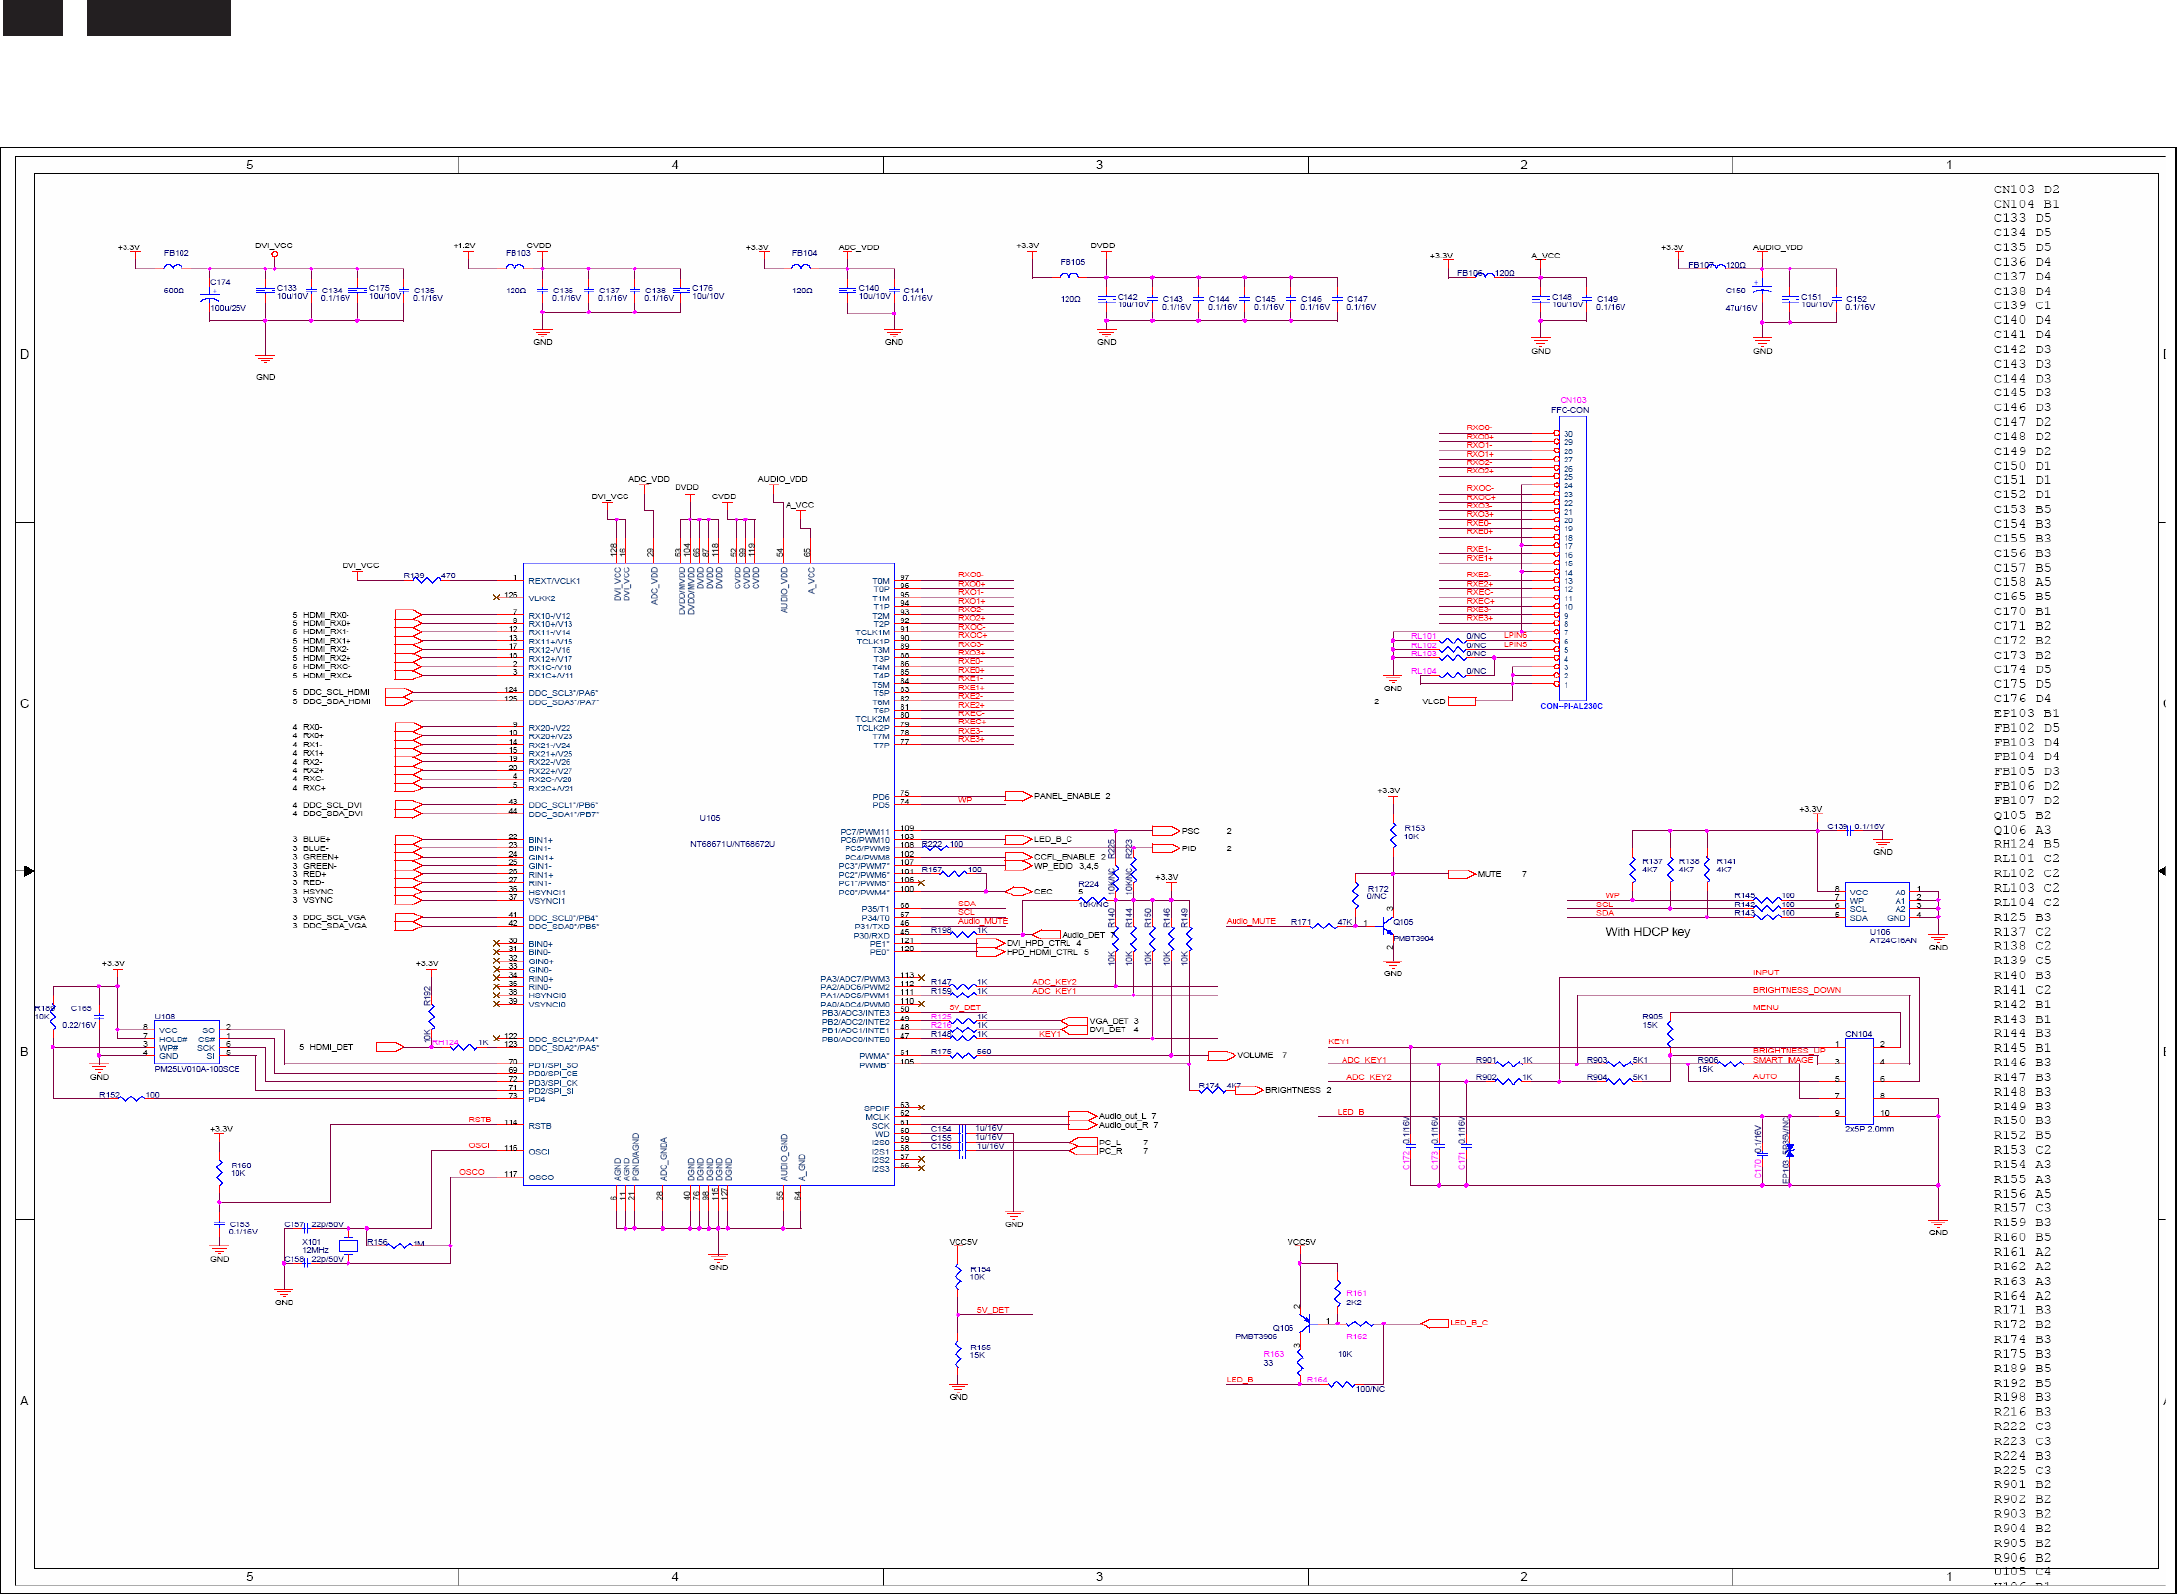The height and width of the screenshot is (1594, 2177).
Task: Click the U105 NT68671U label in chip center
Action: (732, 843)
